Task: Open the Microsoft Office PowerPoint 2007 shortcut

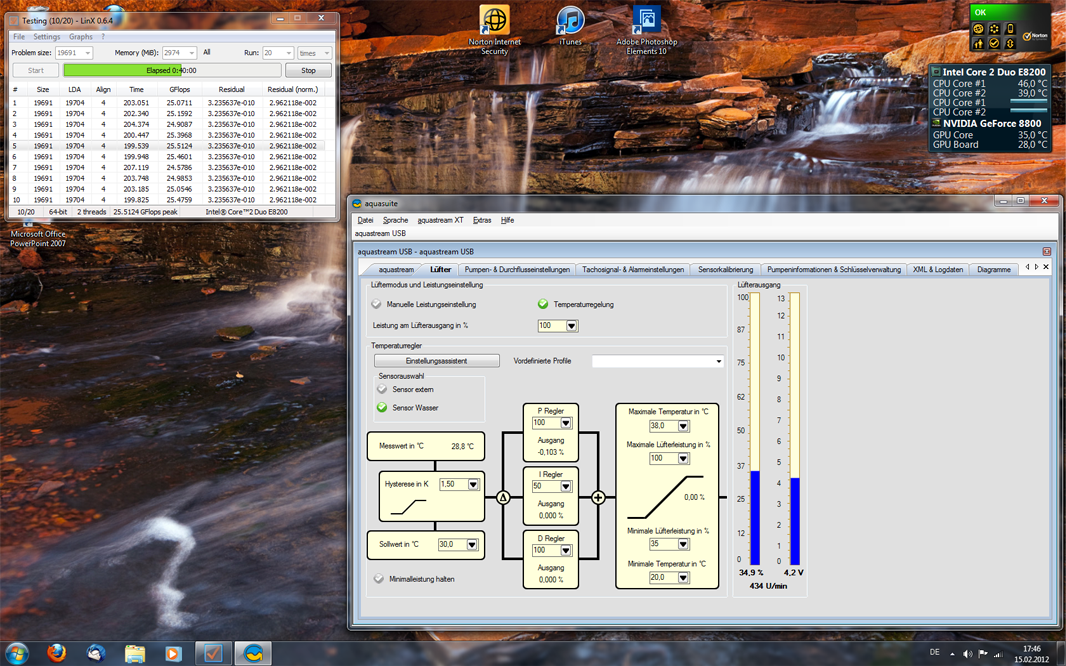Action: [x=37, y=238]
